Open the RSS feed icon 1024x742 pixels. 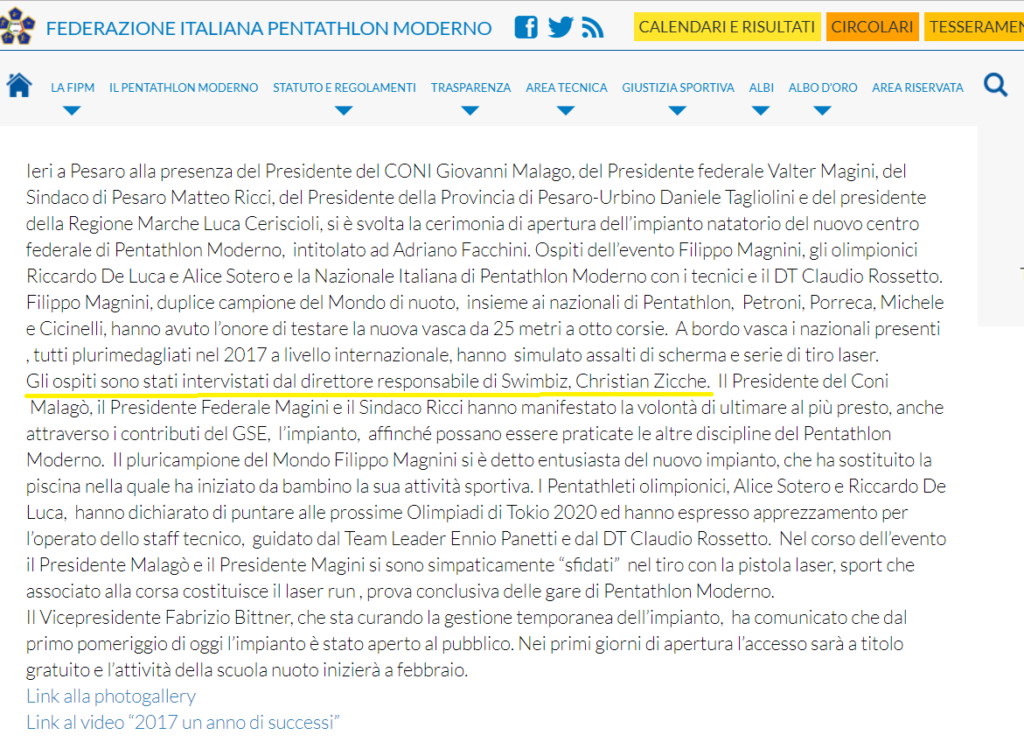point(592,28)
